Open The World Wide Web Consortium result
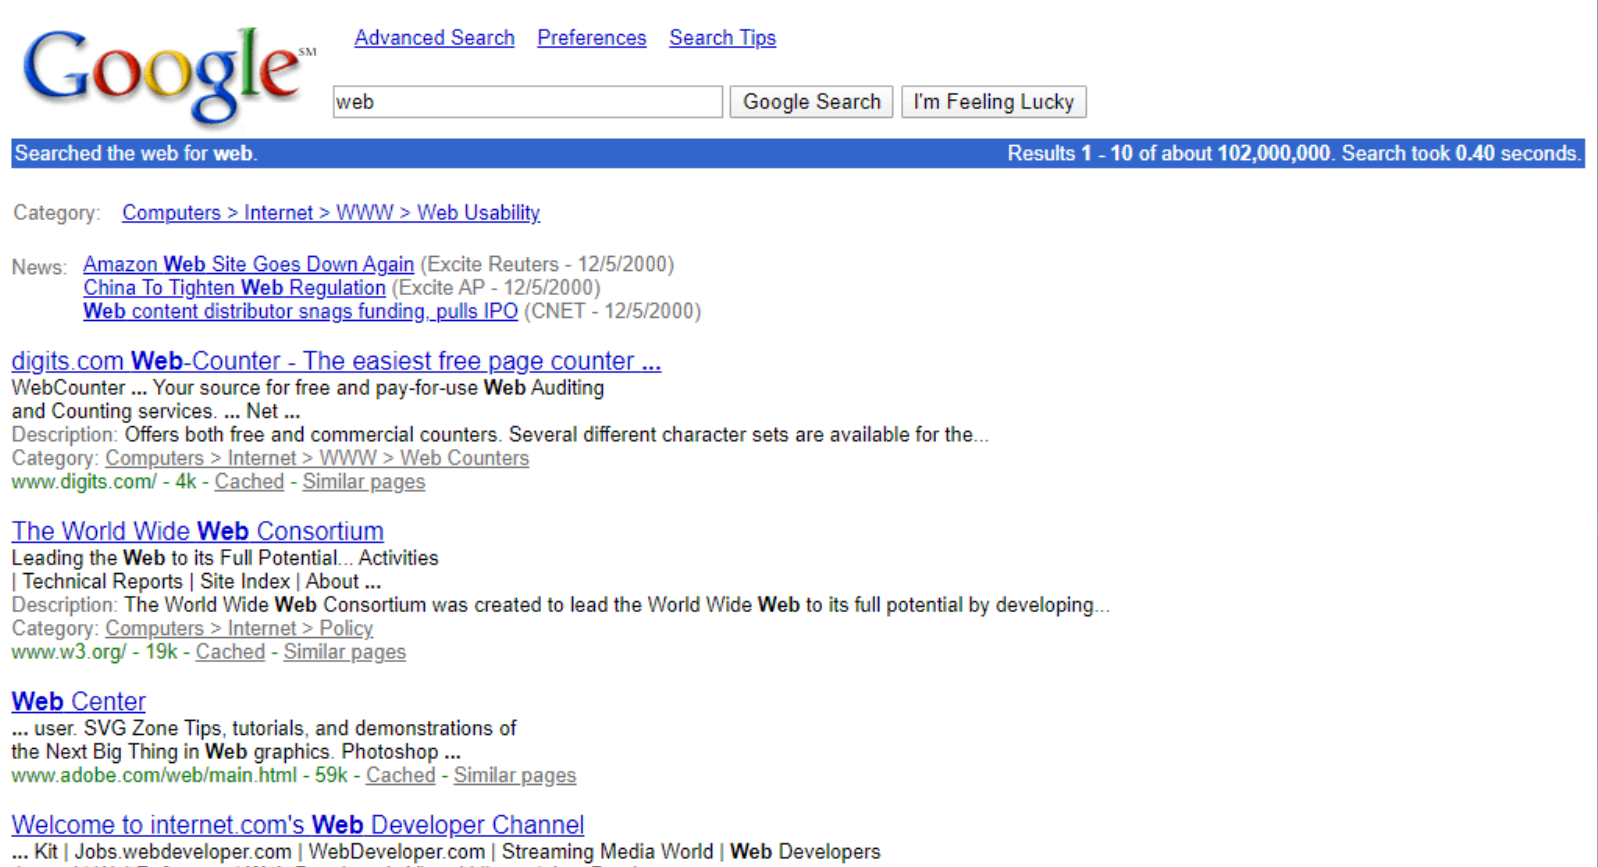 click(x=198, y=531)
